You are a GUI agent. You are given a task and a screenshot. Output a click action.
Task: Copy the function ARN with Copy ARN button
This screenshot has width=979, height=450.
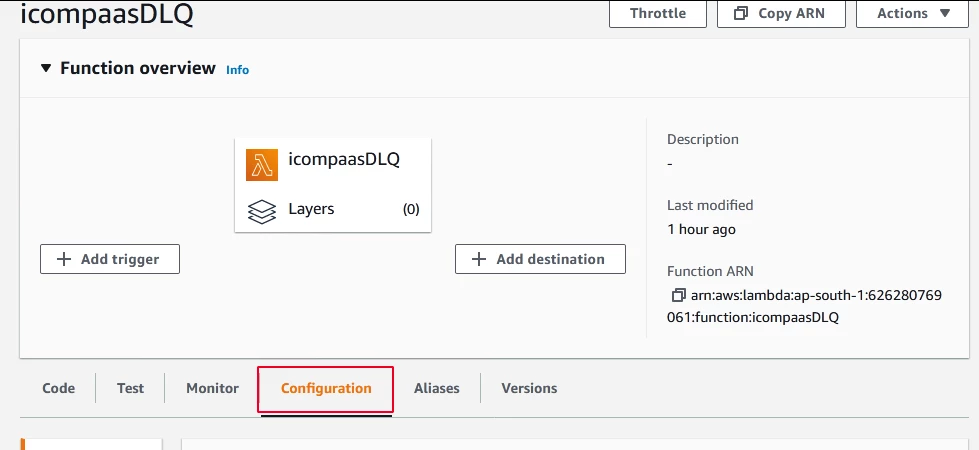(x=781, y=14)
